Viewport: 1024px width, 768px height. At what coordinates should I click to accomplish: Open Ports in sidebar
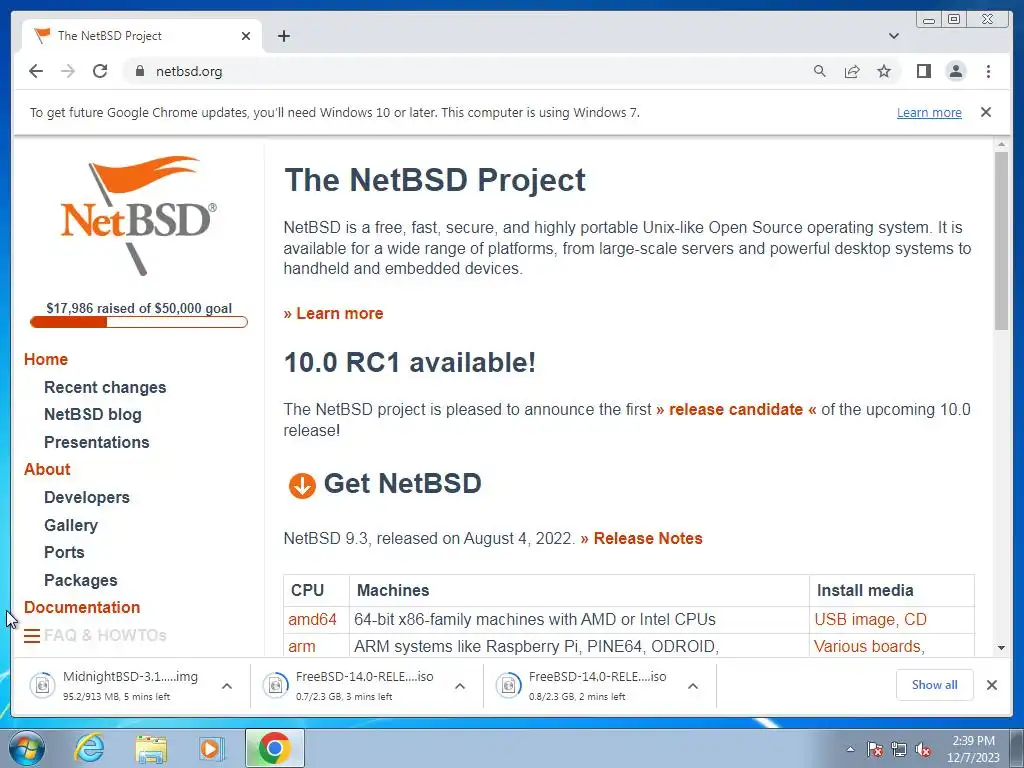64,552
